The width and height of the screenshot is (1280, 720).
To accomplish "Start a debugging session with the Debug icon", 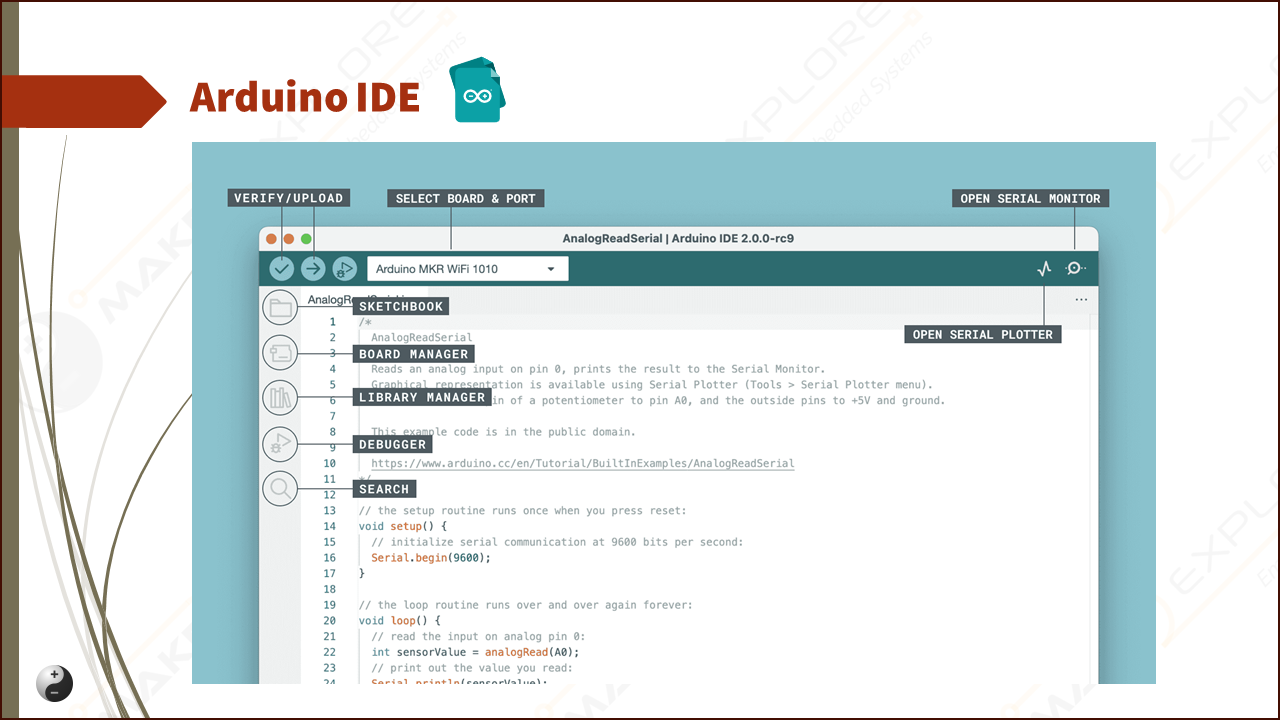I will tap(345, 268).
